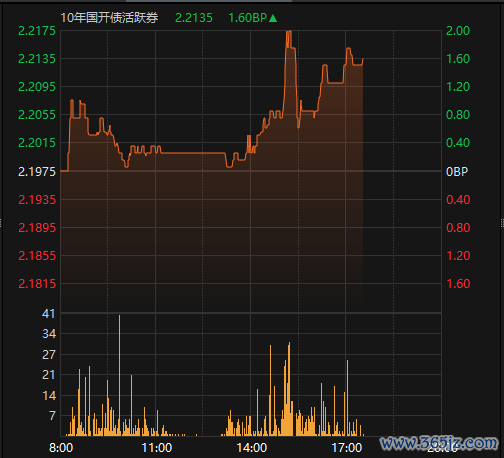Click the current yield value 2.2135
The width and height of the screenshot is (504, 458).
click(x=194, y=18)
